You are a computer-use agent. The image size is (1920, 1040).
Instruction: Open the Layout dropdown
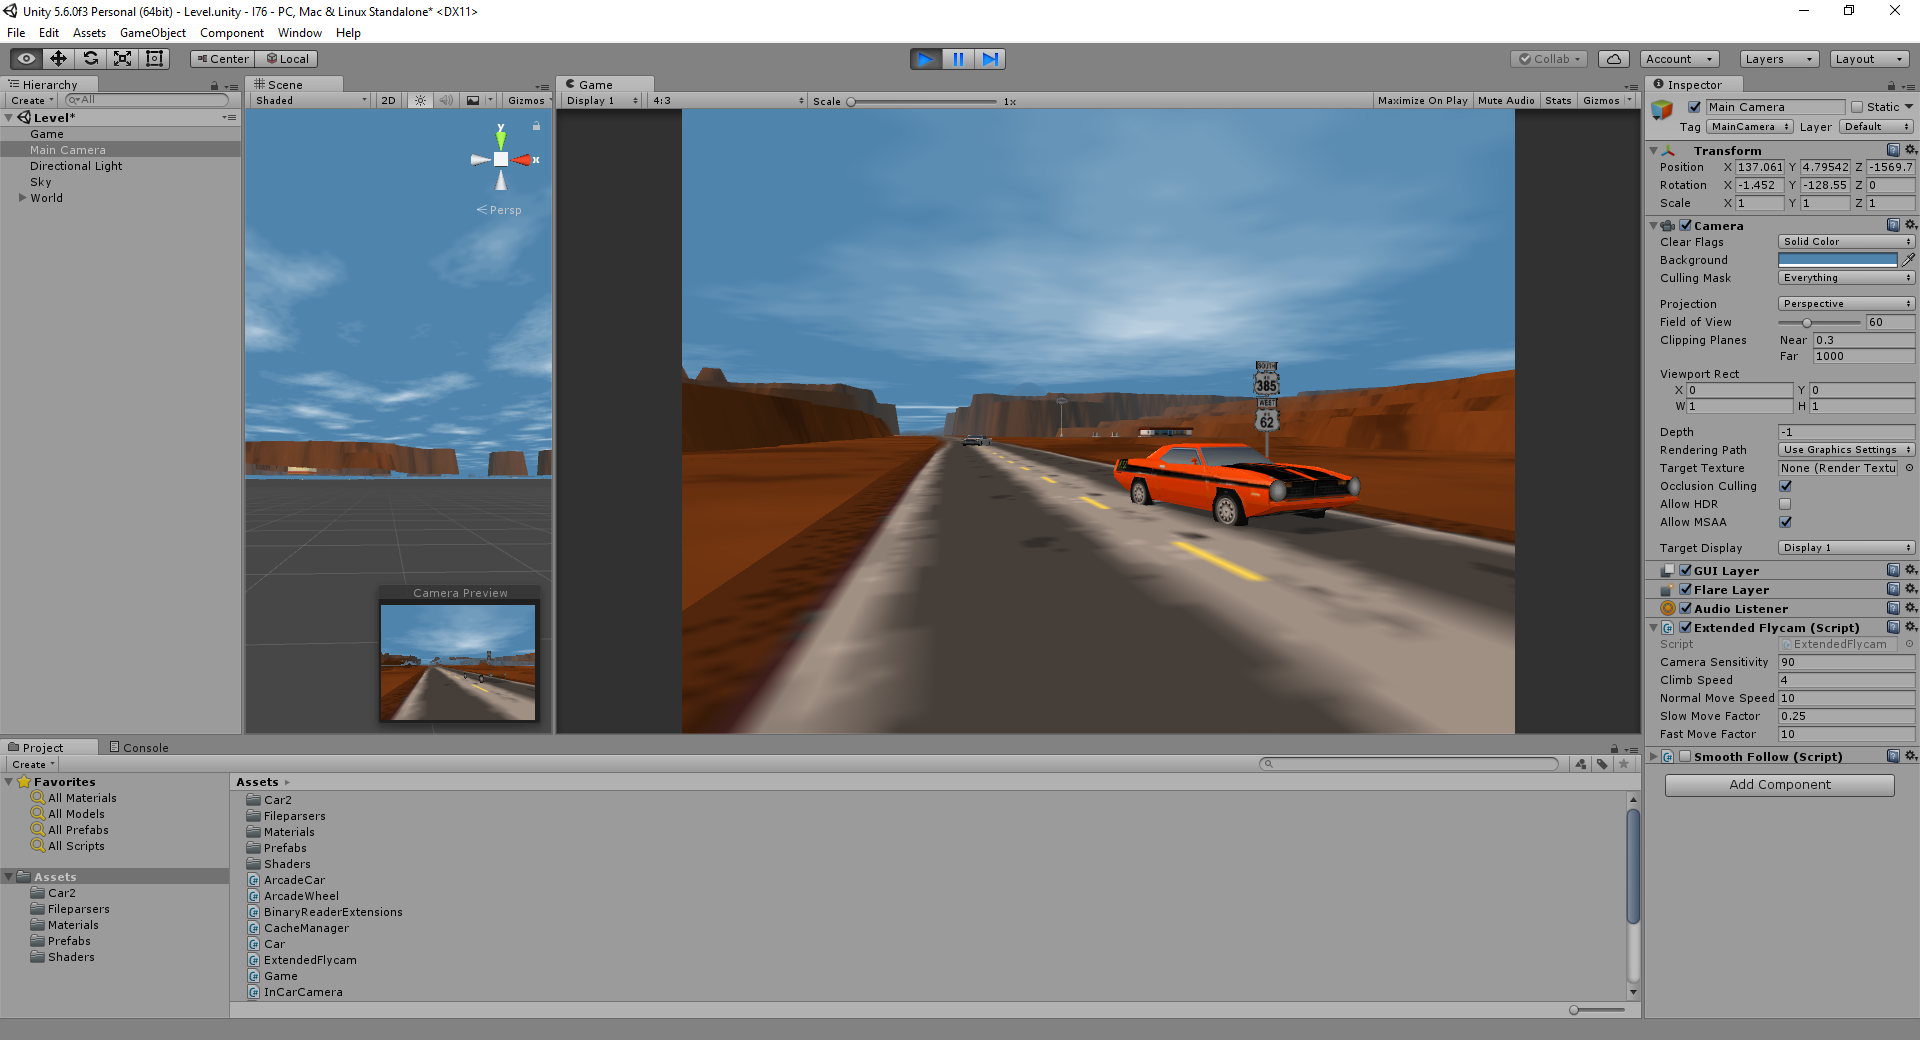pos(1869,59)
